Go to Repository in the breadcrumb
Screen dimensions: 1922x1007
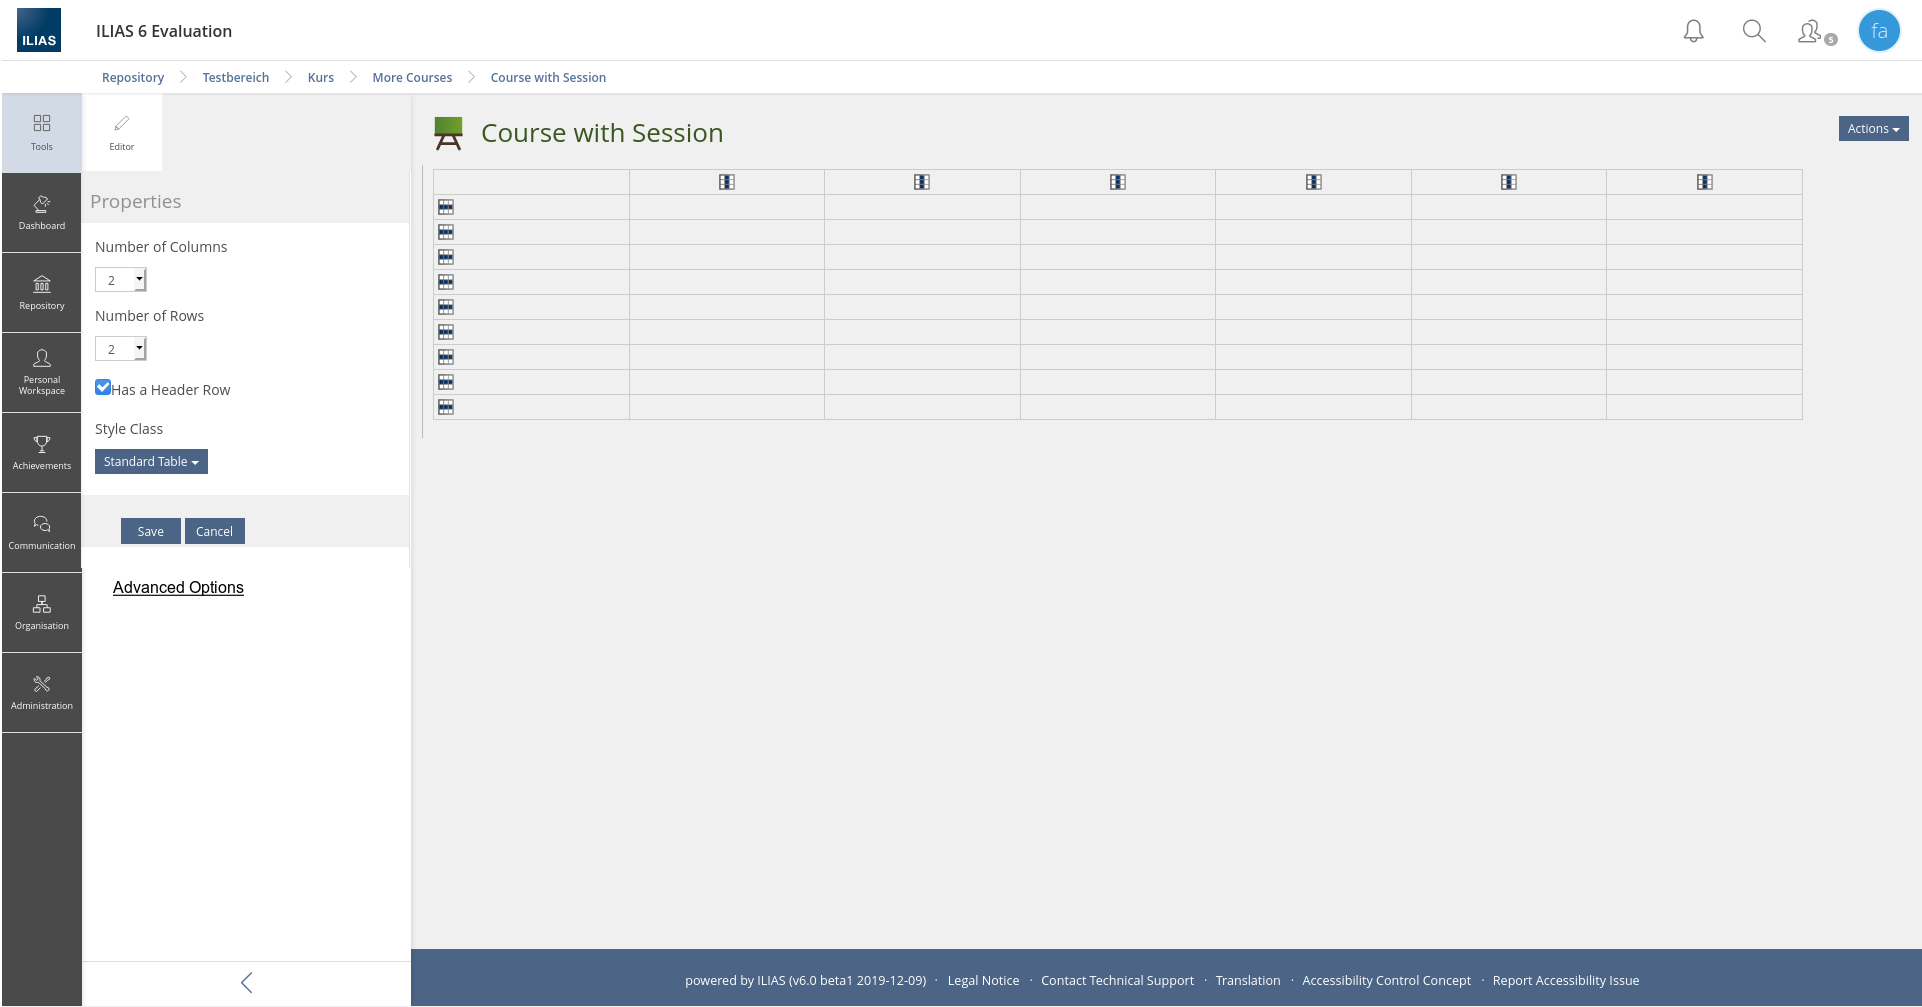[133, 78]
